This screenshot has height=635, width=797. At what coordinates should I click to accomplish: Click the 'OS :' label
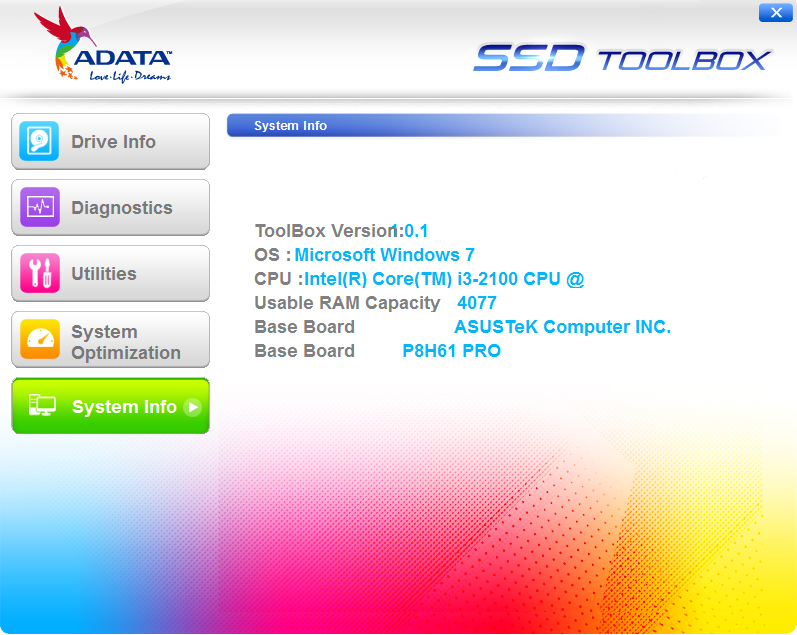pyautogui.click(x=273, y=255)
